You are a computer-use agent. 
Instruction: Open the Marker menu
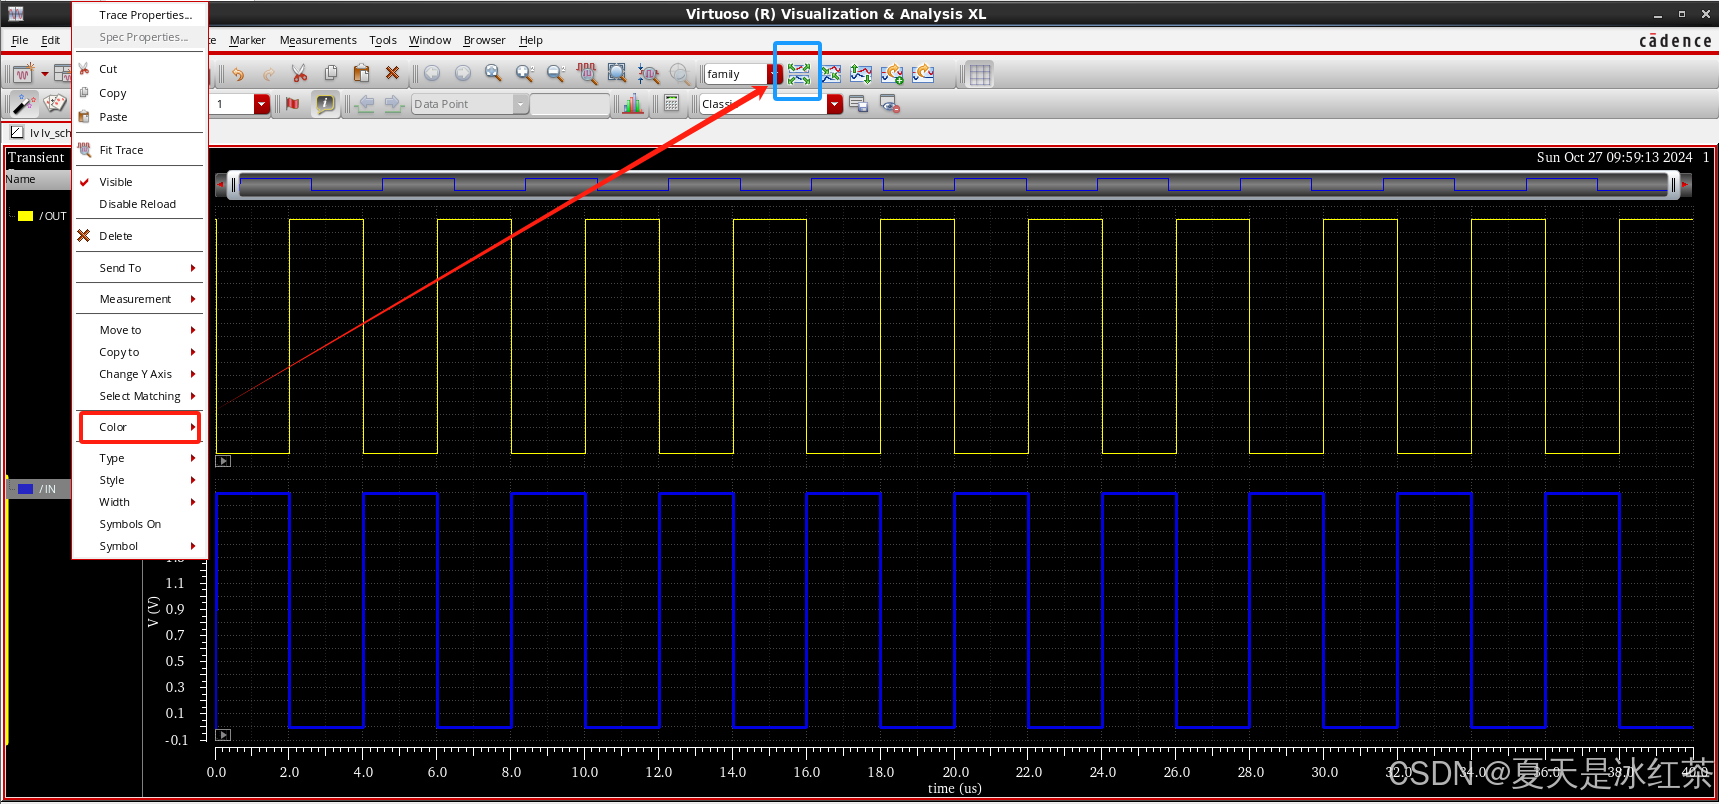247,40
